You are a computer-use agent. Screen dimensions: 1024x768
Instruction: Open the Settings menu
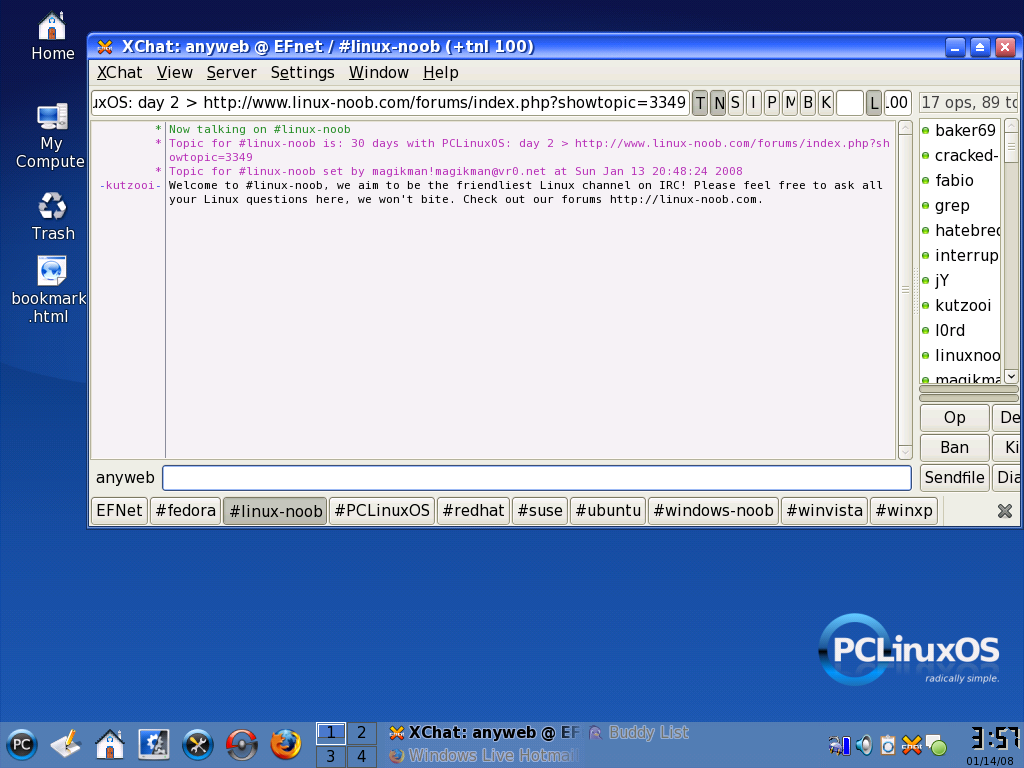[302, 72]
